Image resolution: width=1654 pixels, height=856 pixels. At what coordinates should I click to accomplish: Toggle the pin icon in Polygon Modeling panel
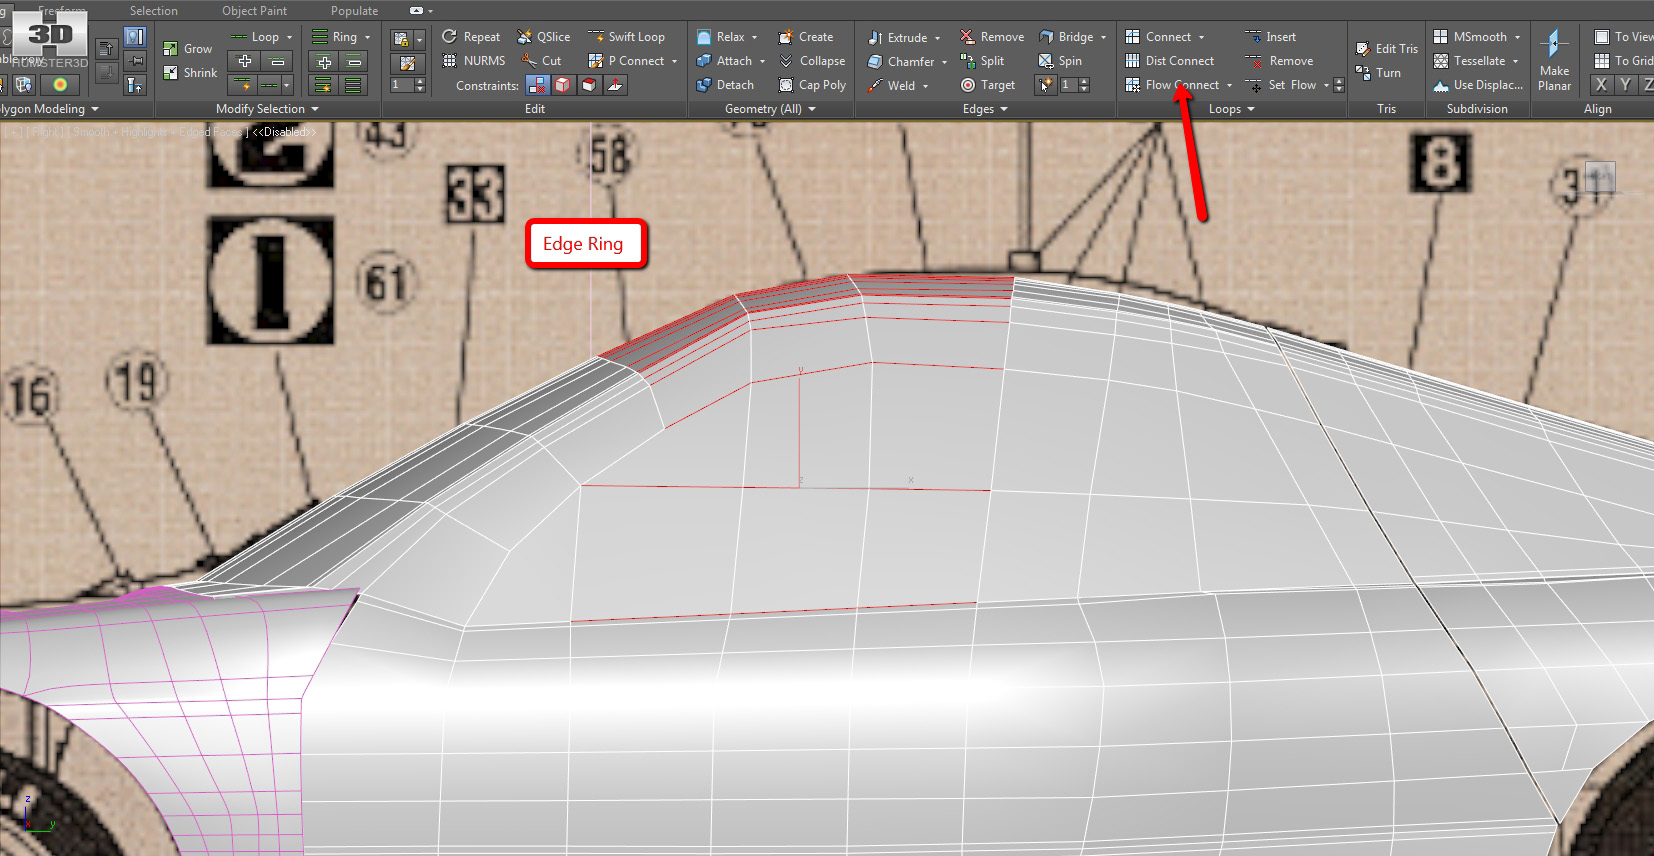click(x=136, y=61)
